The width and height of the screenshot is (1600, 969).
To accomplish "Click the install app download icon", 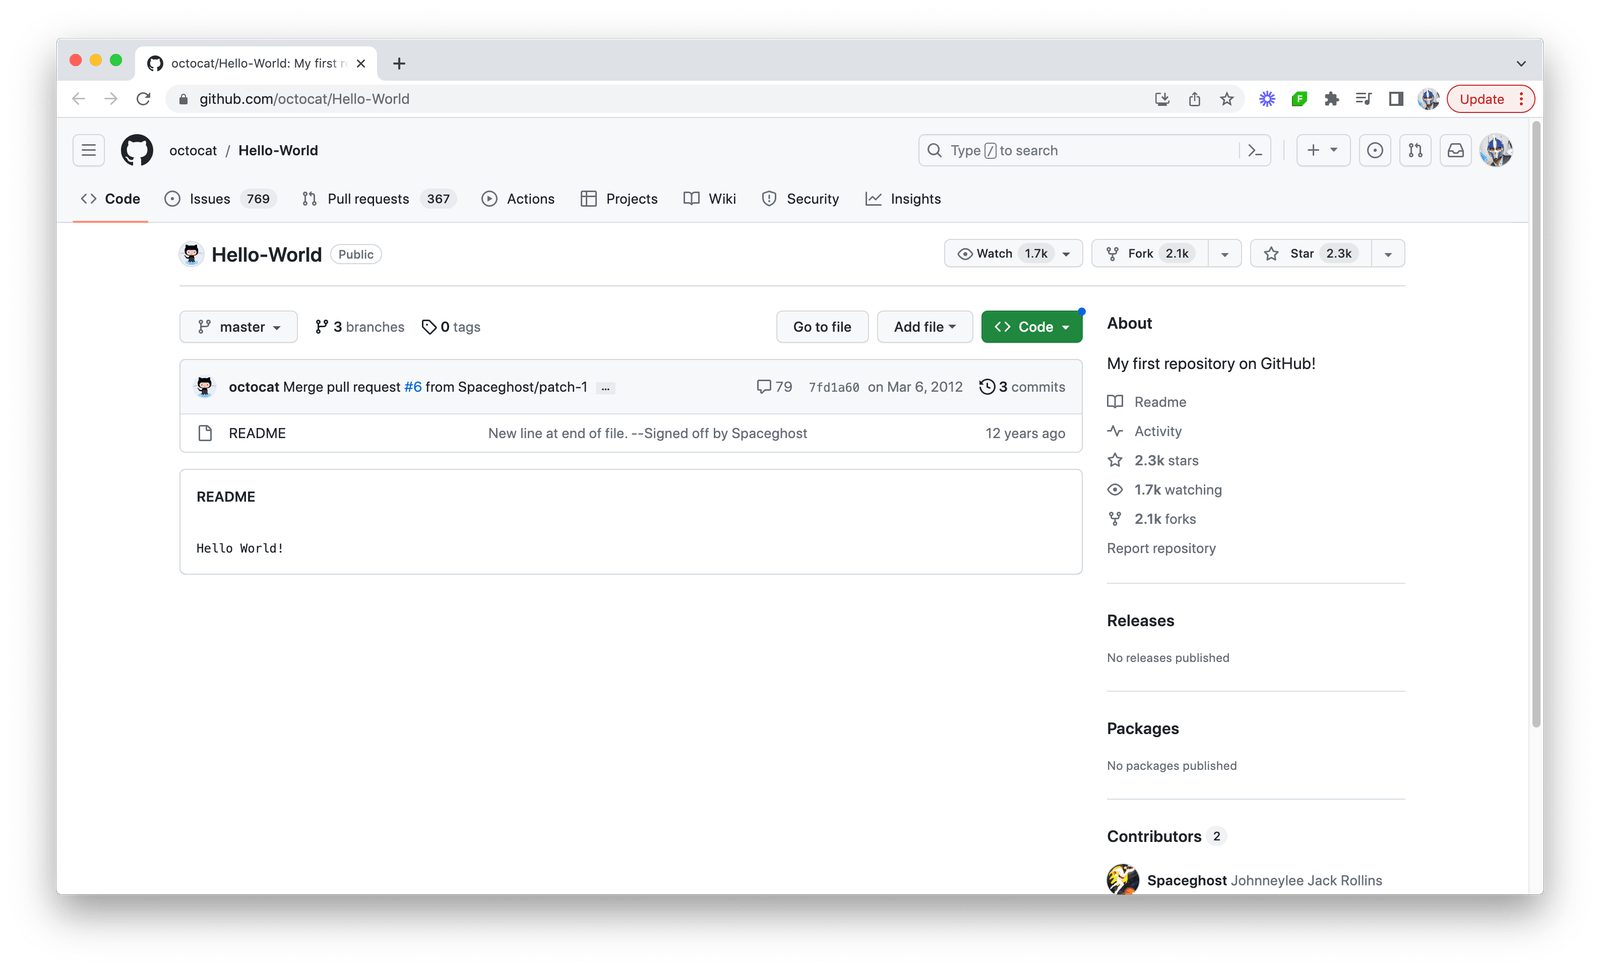I will pyautogui.click(x=1162, y=99).
